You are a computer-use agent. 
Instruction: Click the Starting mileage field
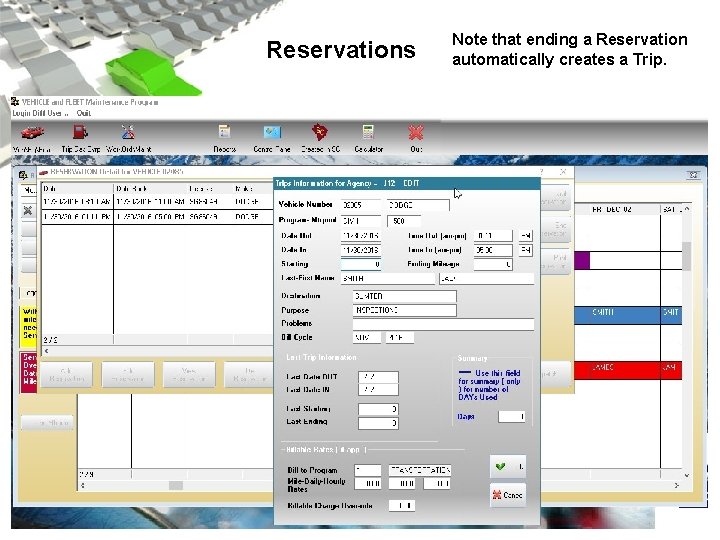[x=360, y=264]
